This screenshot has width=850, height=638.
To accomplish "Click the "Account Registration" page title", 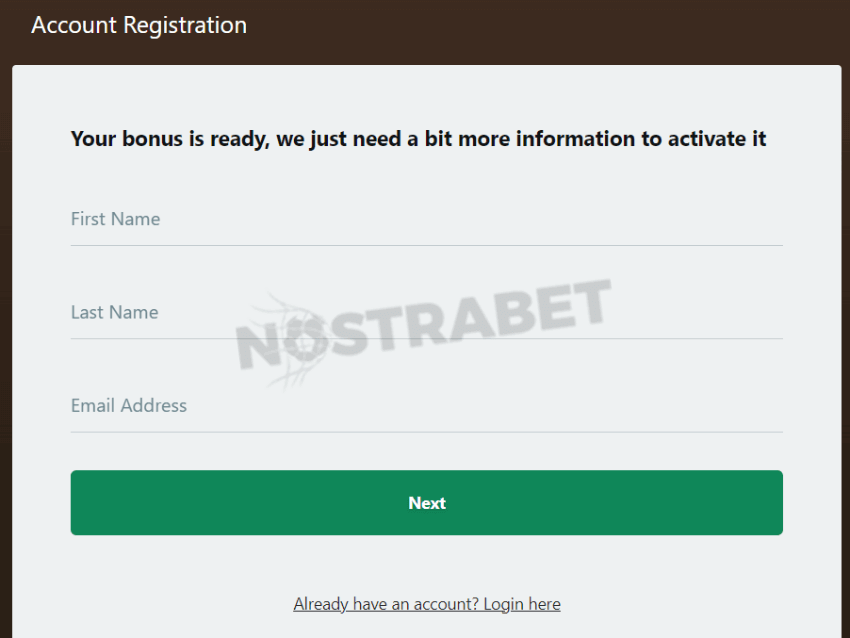I will point(139,25).
